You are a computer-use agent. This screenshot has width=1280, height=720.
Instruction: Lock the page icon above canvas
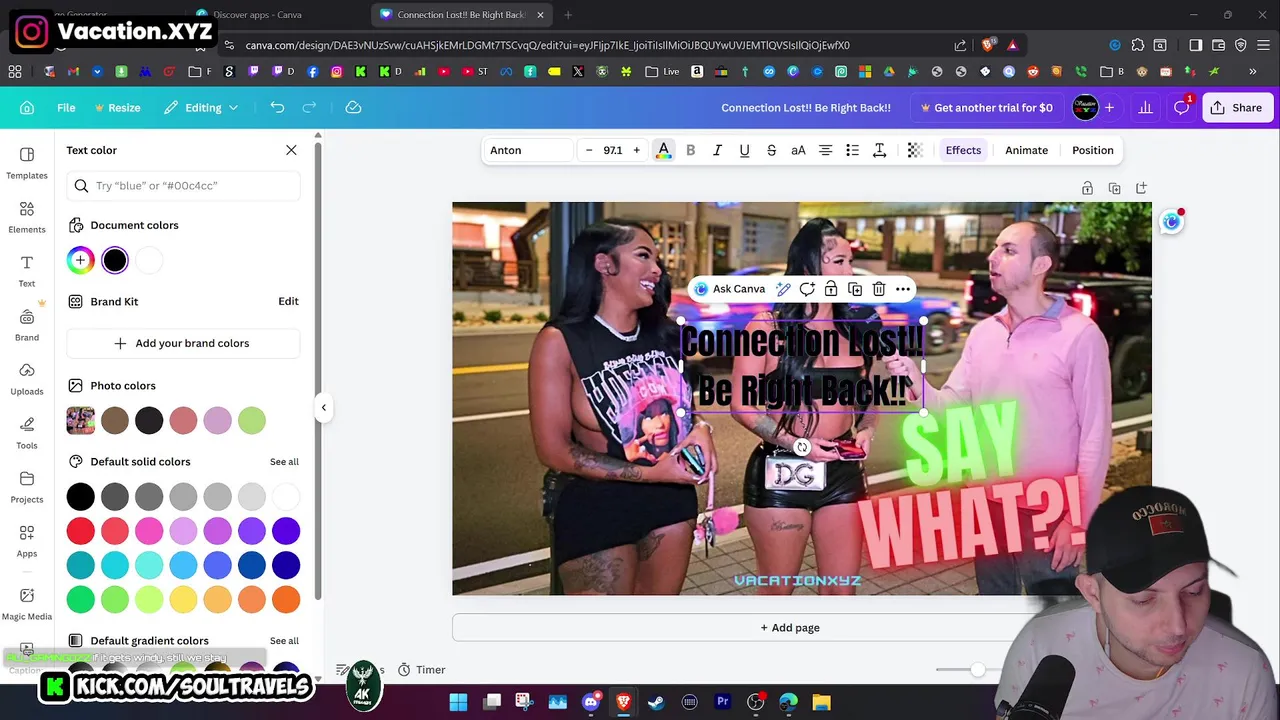(x=1087, y=188)
